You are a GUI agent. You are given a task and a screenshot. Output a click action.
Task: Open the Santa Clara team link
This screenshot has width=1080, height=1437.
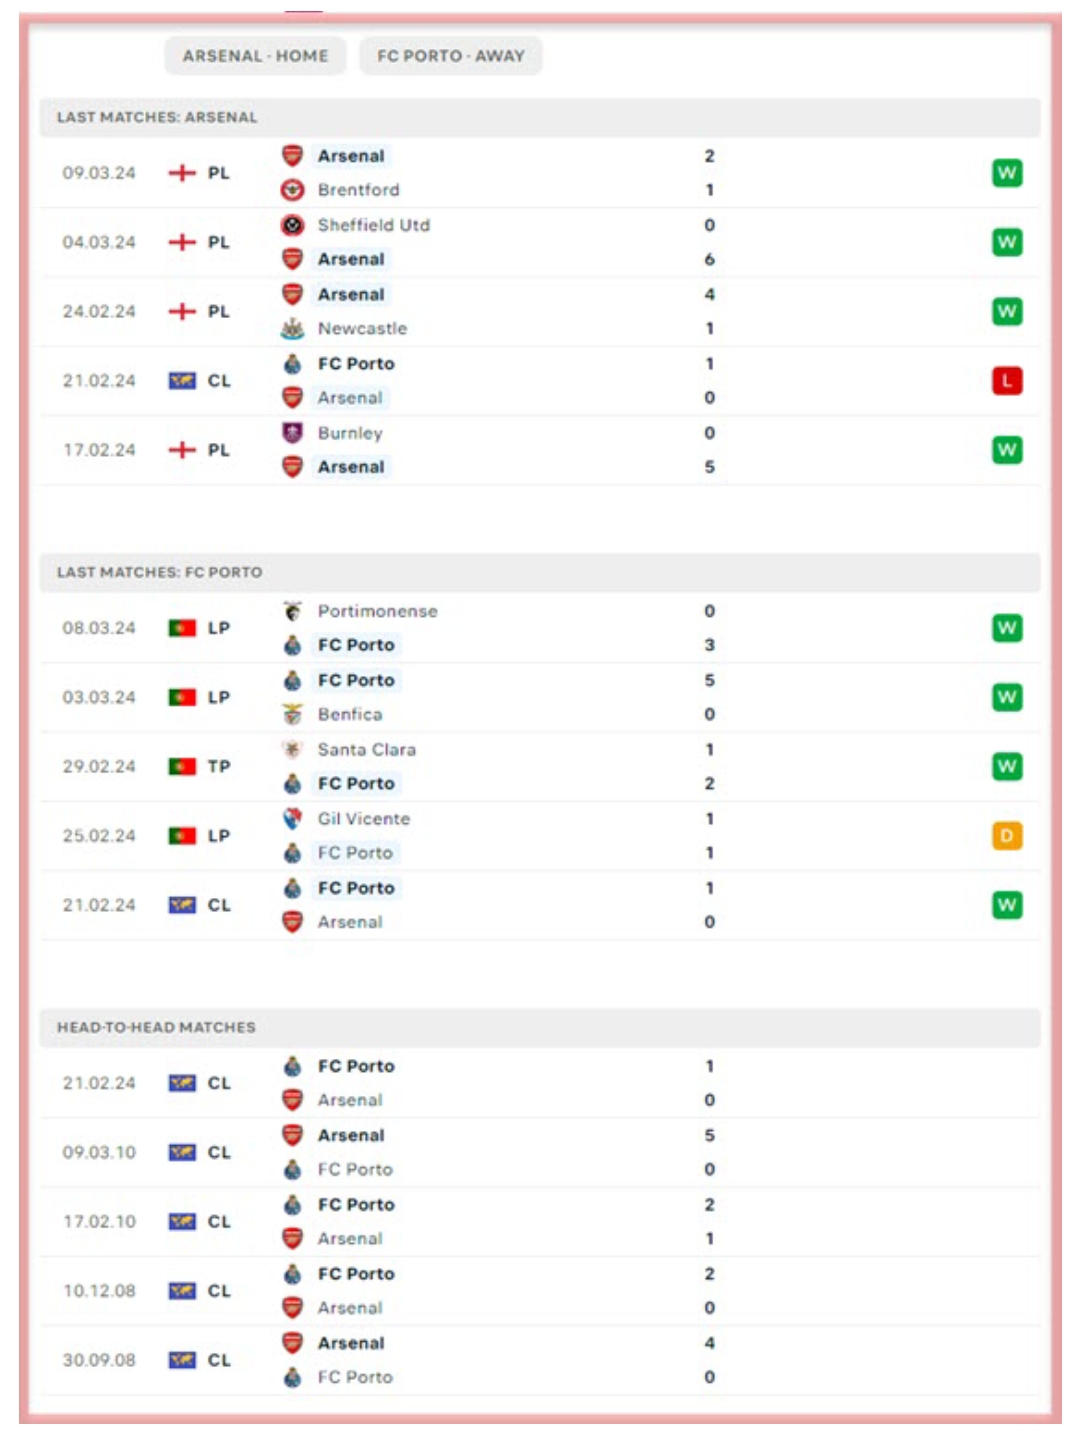point(366,749)
